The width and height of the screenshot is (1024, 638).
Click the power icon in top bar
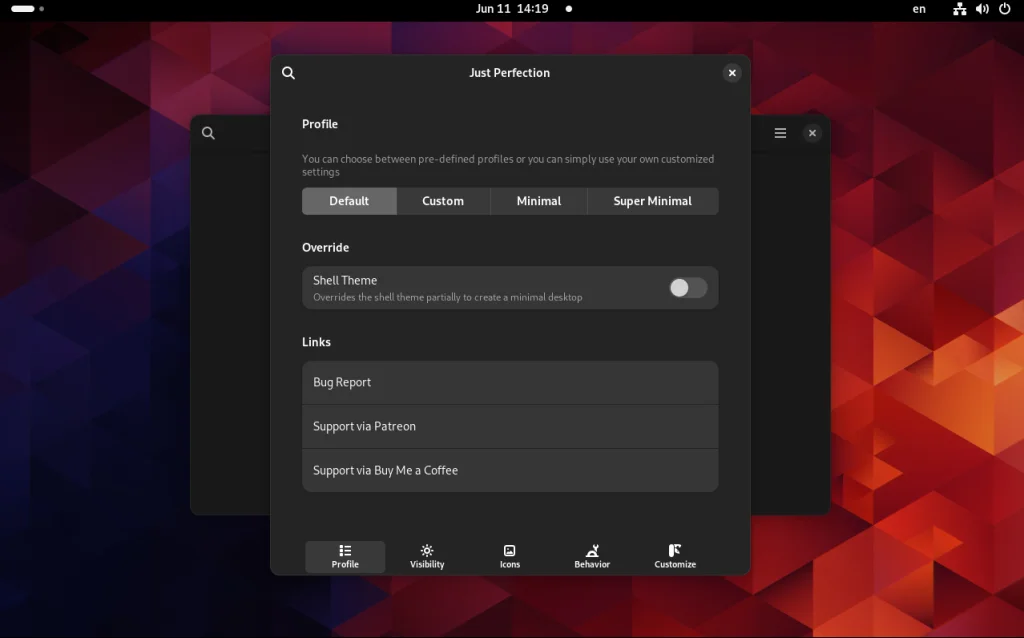(1005, 9)
